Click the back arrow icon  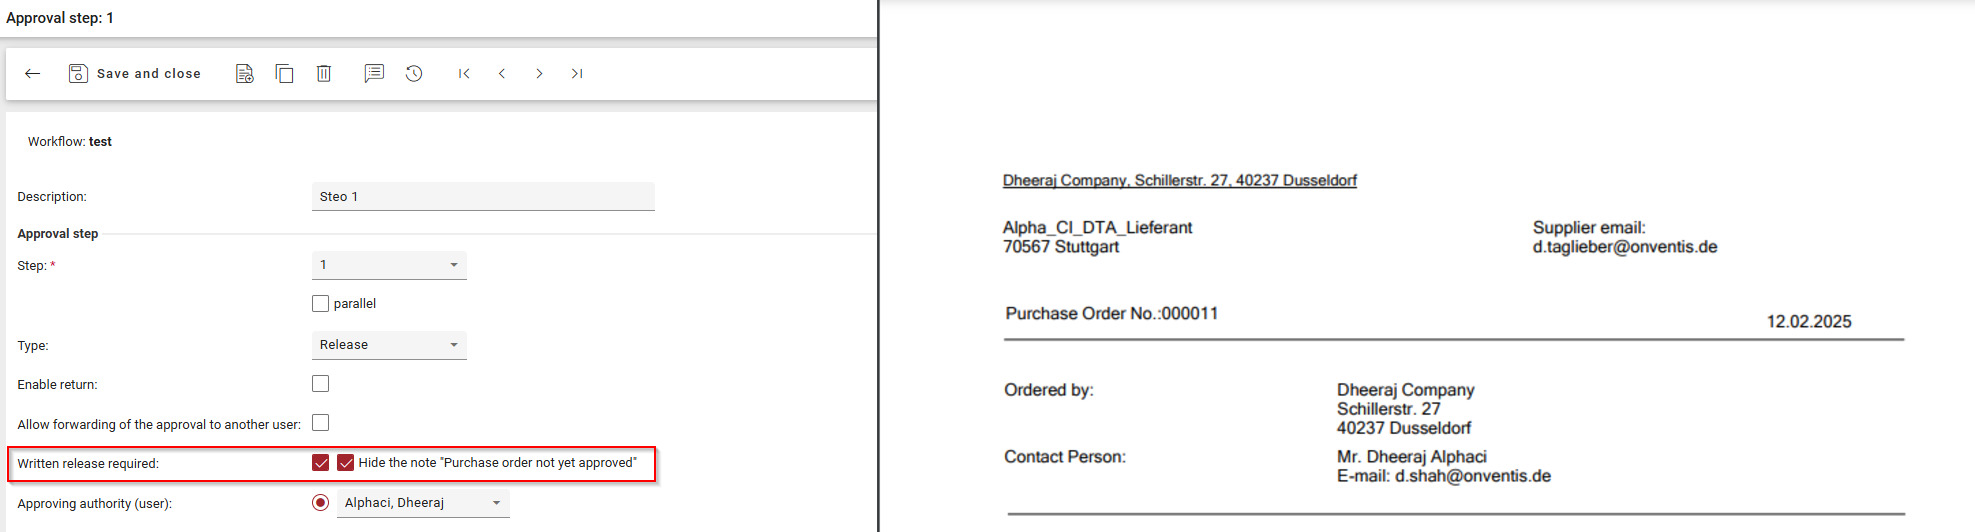pyautogui.click(x=33, y=73)
